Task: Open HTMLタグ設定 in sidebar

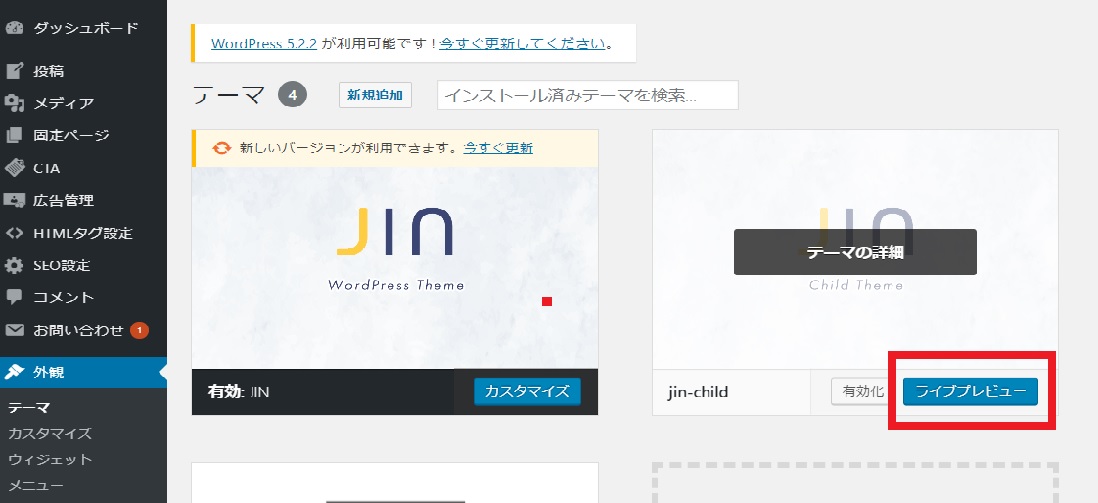Action: click(x=83, y=233)
